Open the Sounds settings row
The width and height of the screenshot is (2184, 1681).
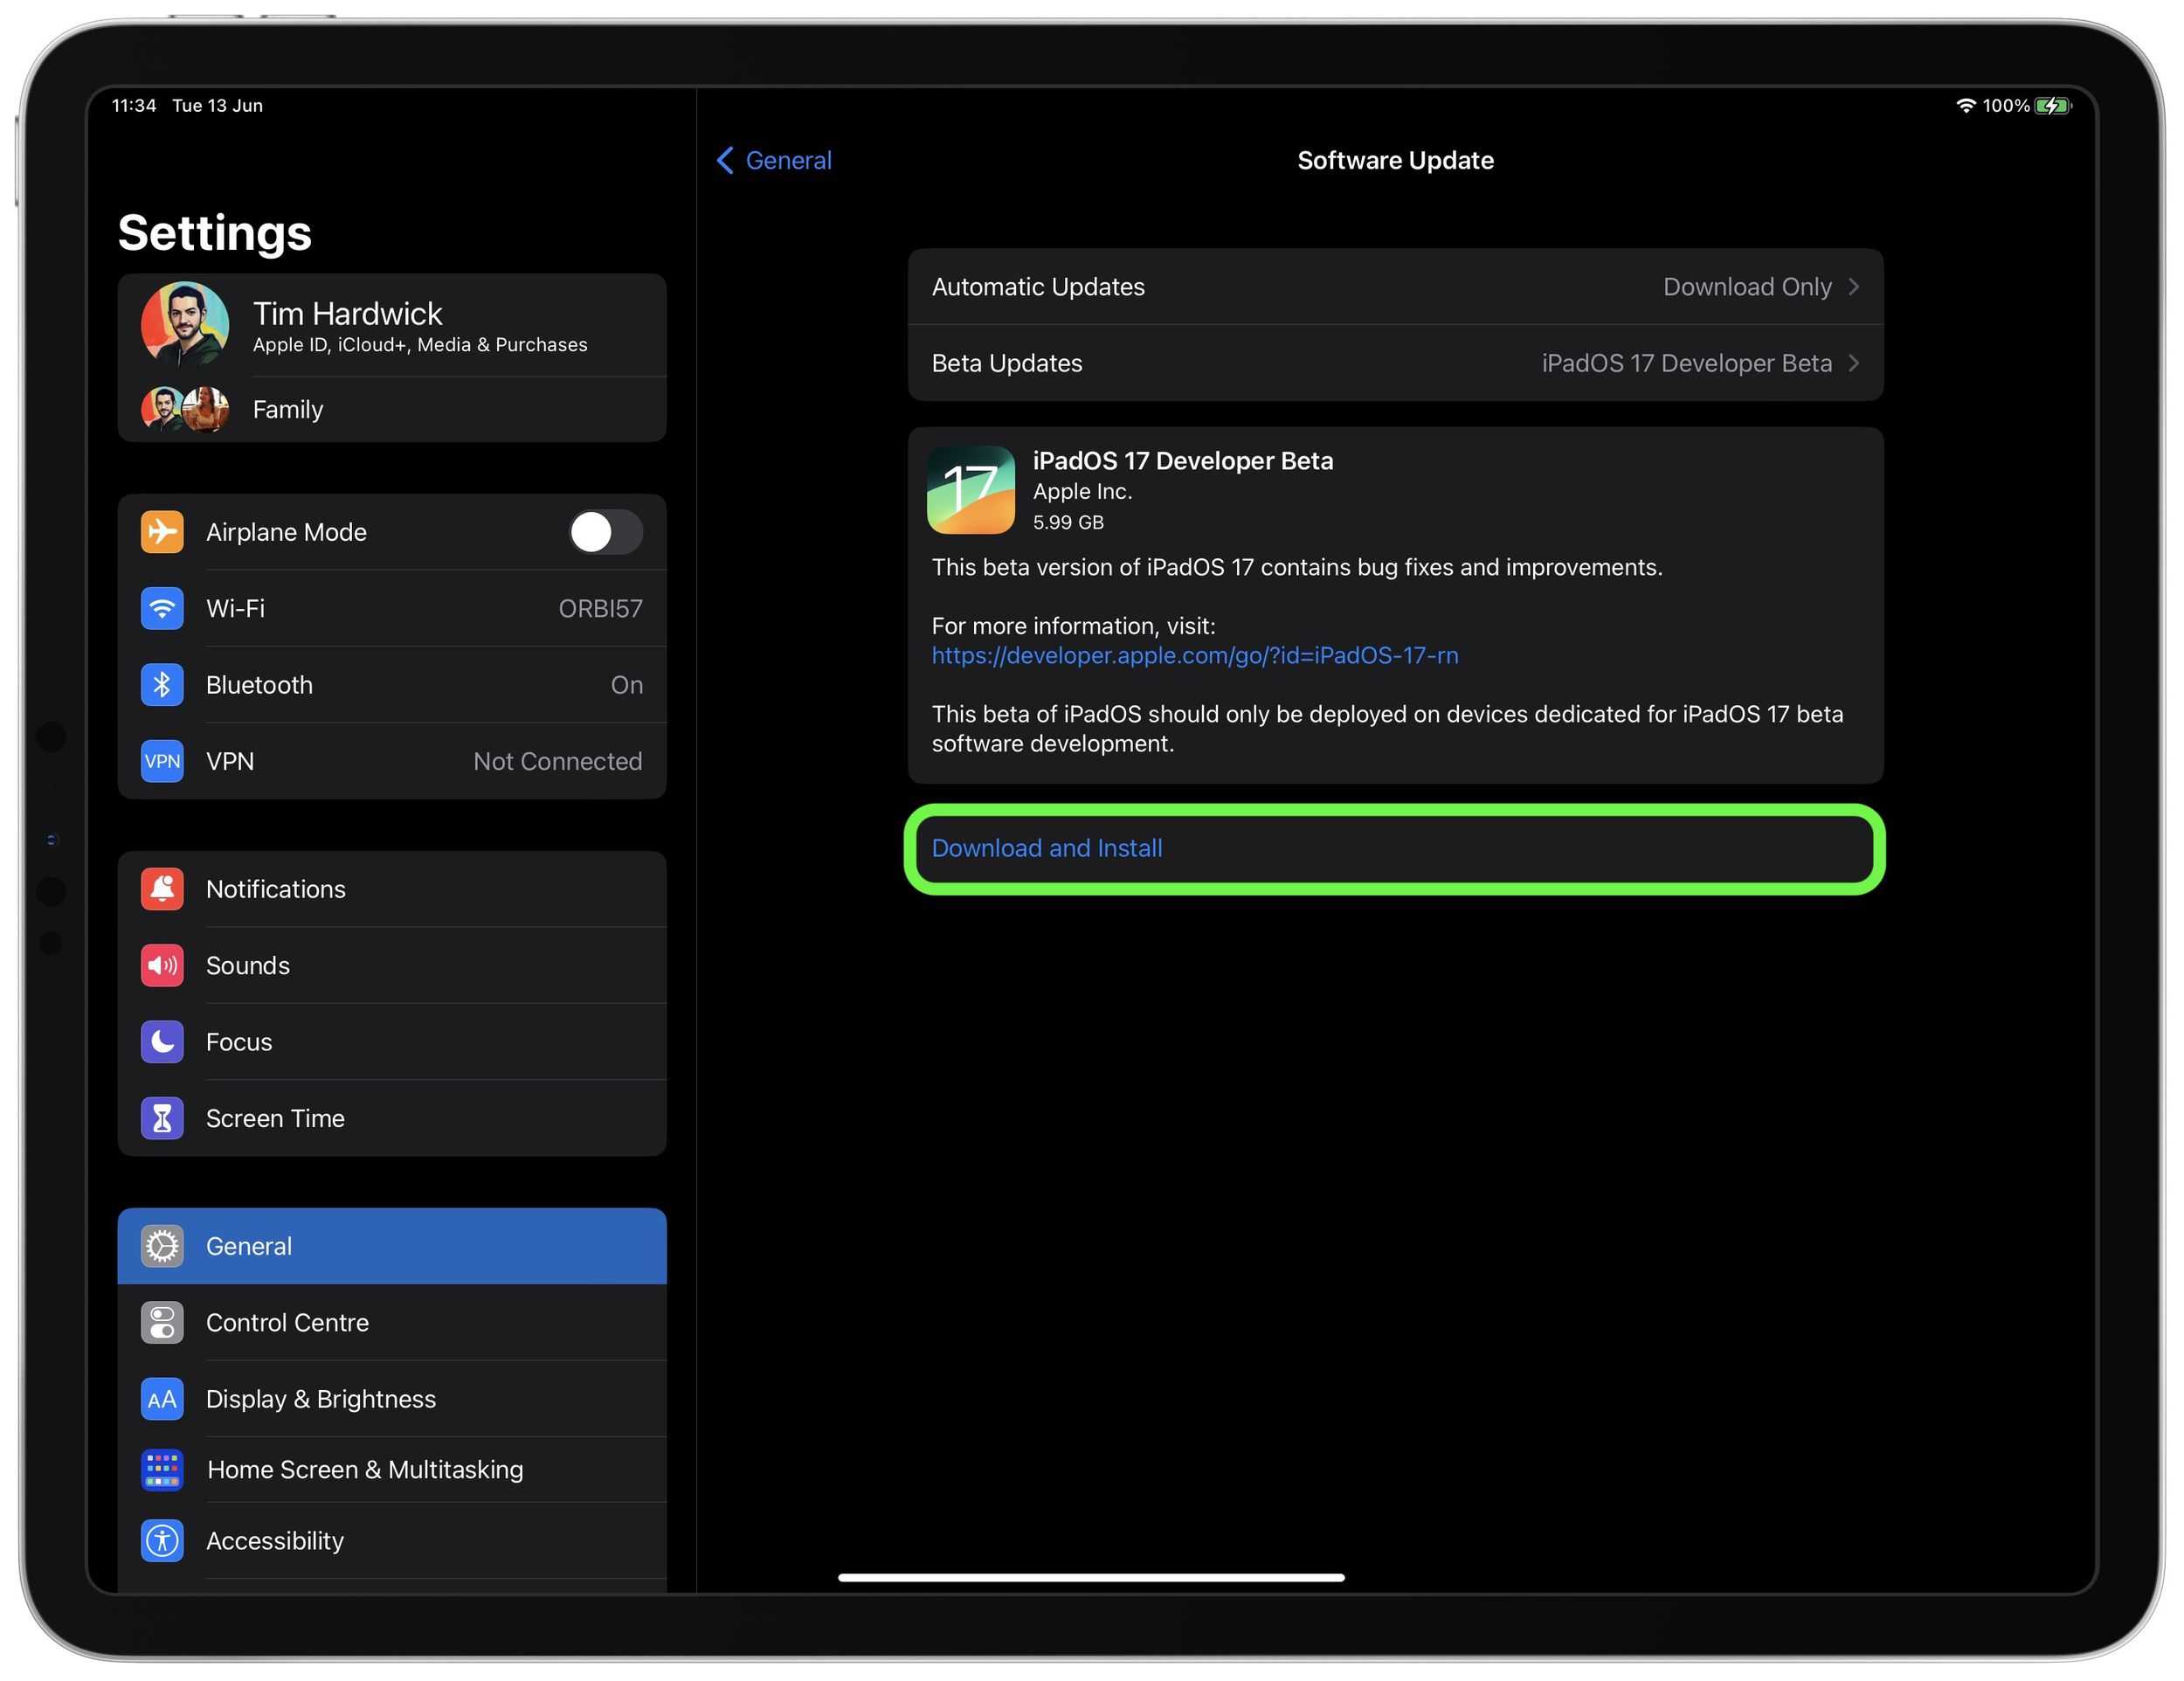(392, 966)
